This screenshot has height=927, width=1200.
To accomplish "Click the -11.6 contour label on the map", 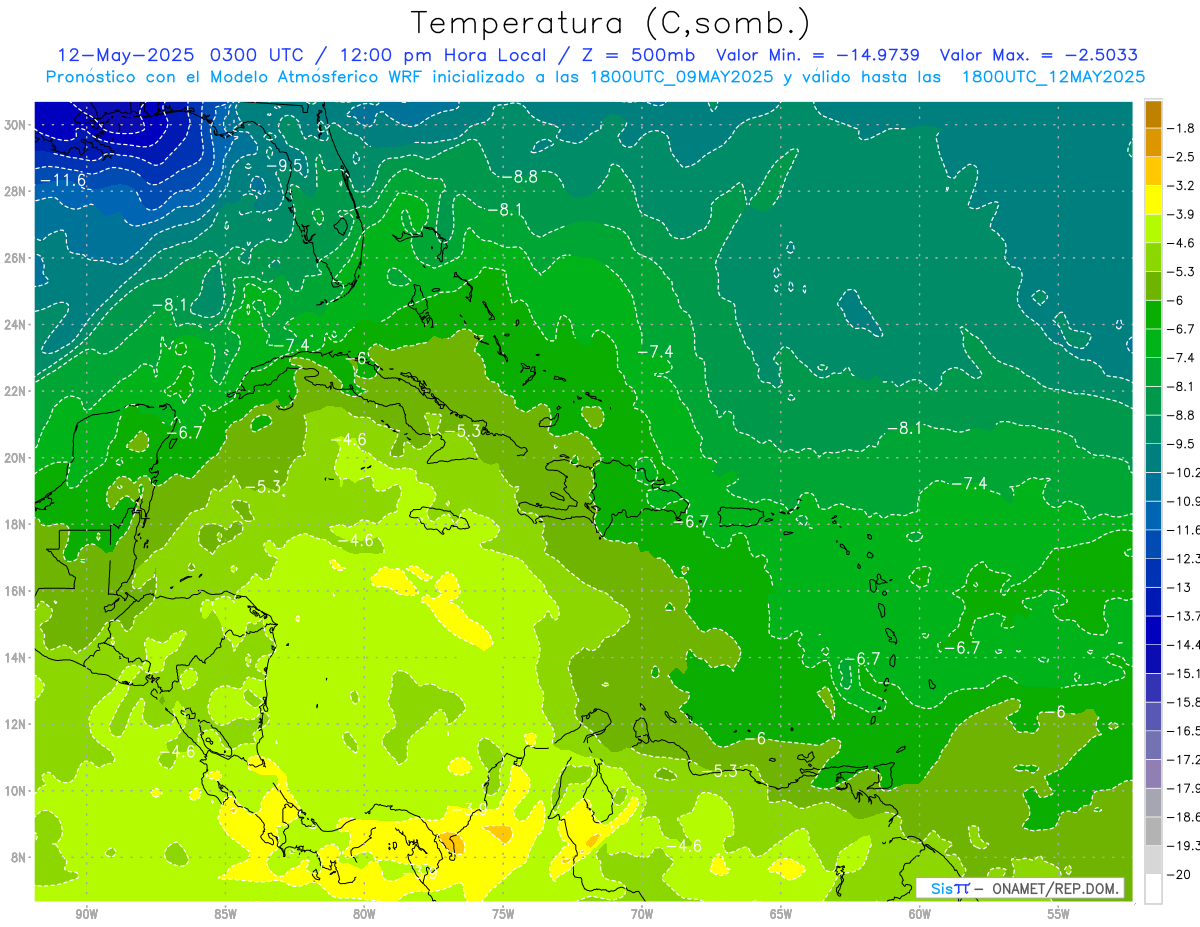I will point(63,180).
